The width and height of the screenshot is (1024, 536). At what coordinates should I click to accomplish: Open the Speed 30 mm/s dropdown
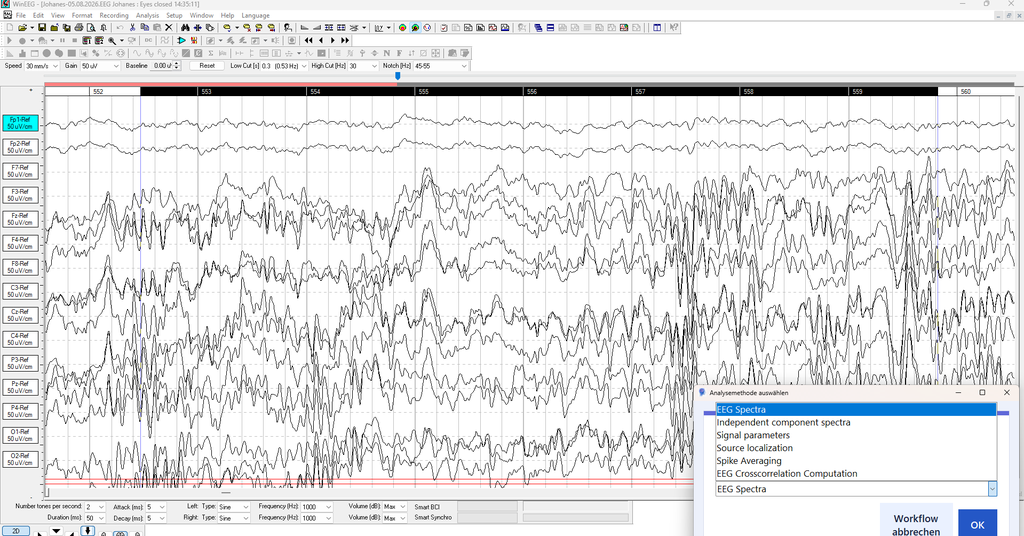tap(55, 66)
